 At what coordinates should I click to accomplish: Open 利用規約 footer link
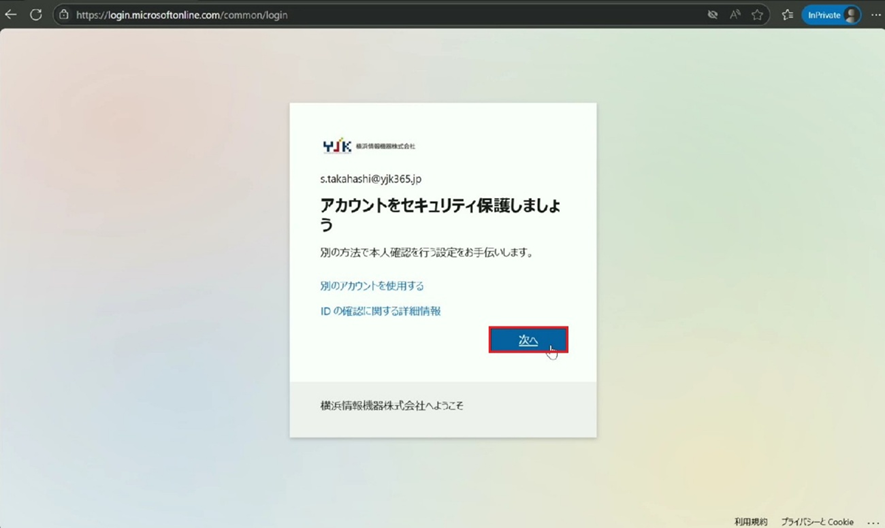pyautogui.click(x=750, y=521)
